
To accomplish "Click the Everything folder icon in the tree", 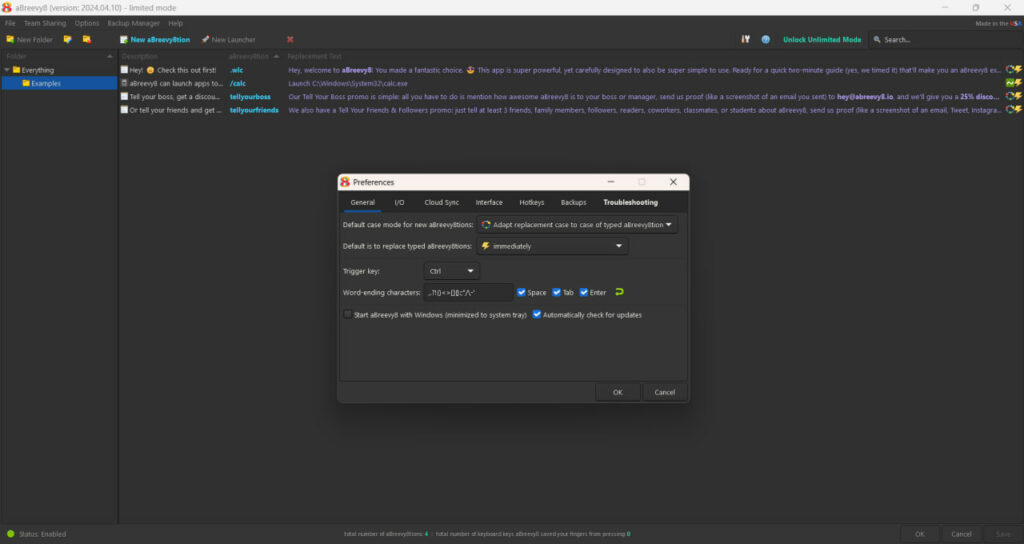I will tap(16, 70).
